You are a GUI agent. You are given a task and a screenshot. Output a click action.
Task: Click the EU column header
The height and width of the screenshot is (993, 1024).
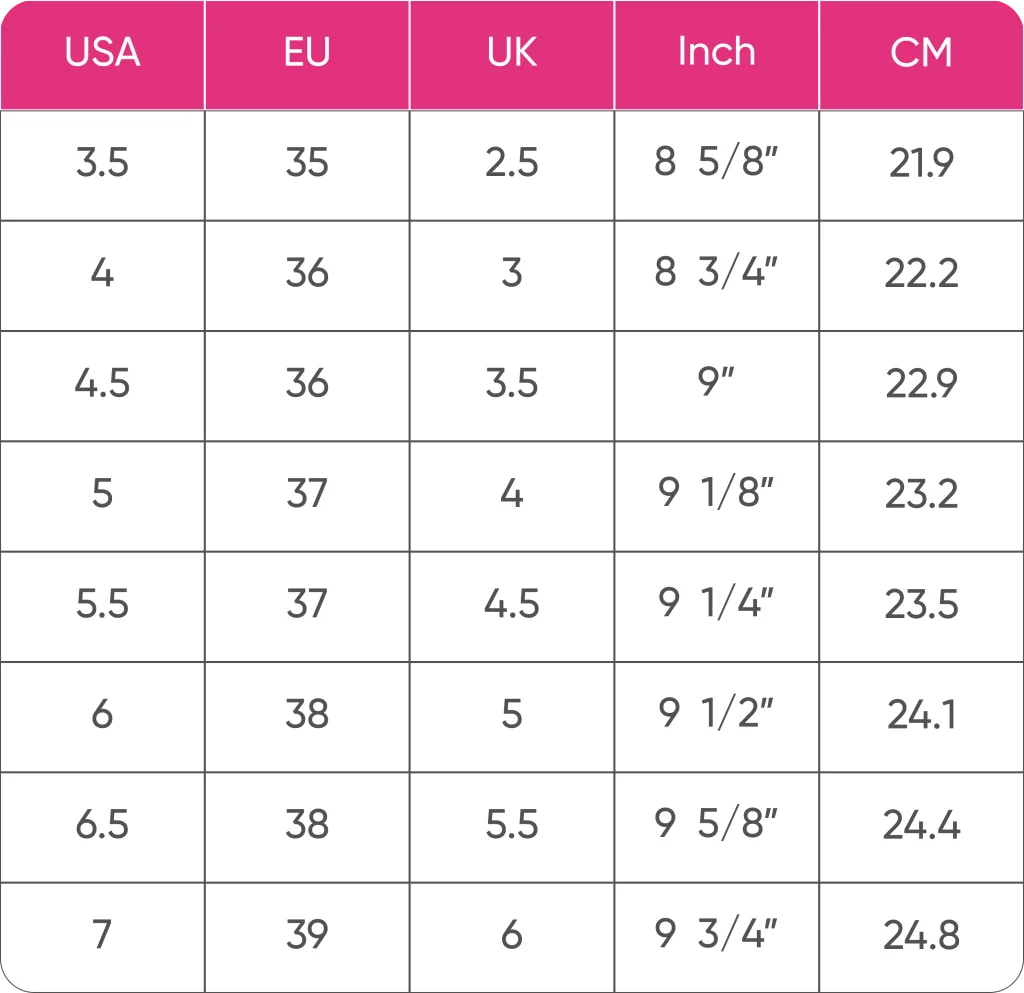point(307,53)
